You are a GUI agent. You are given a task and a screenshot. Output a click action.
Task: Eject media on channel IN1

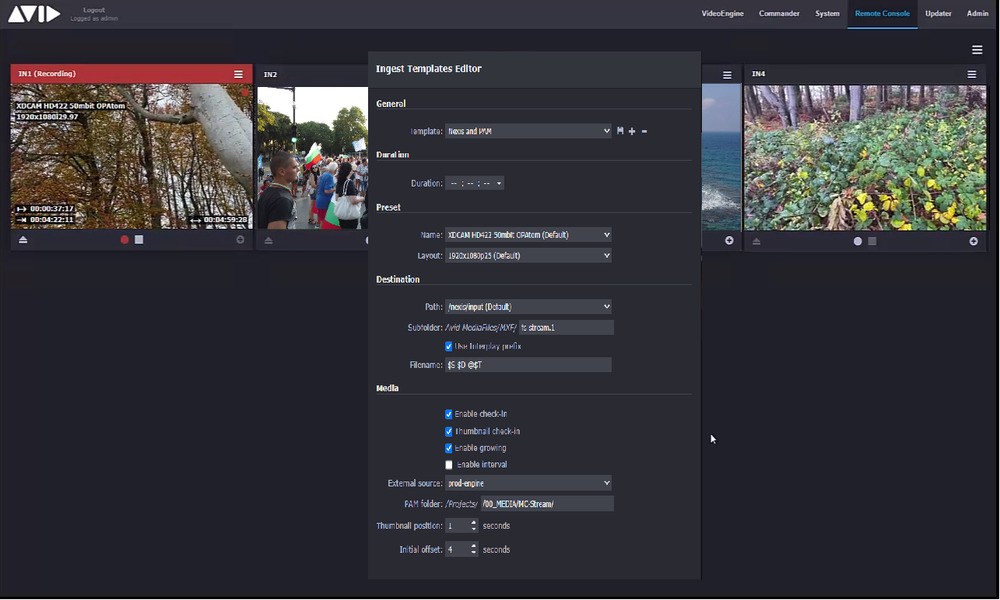22,240
